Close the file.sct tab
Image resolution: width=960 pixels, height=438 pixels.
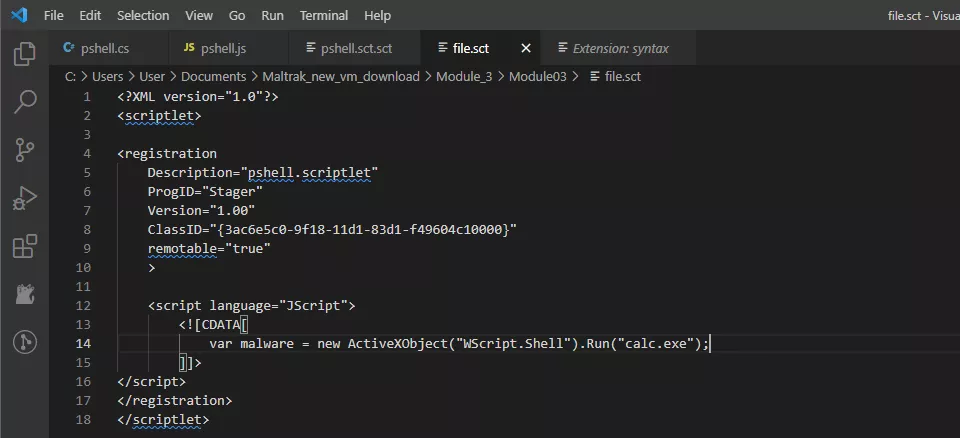click(x=526, y=48)
